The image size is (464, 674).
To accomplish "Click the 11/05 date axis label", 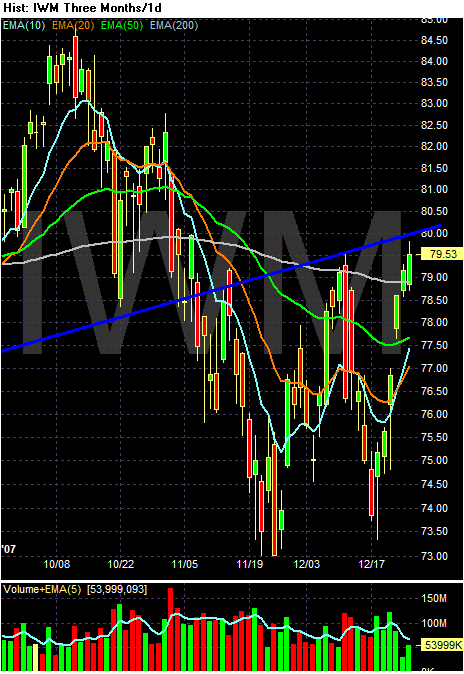I will click(185, 564).
